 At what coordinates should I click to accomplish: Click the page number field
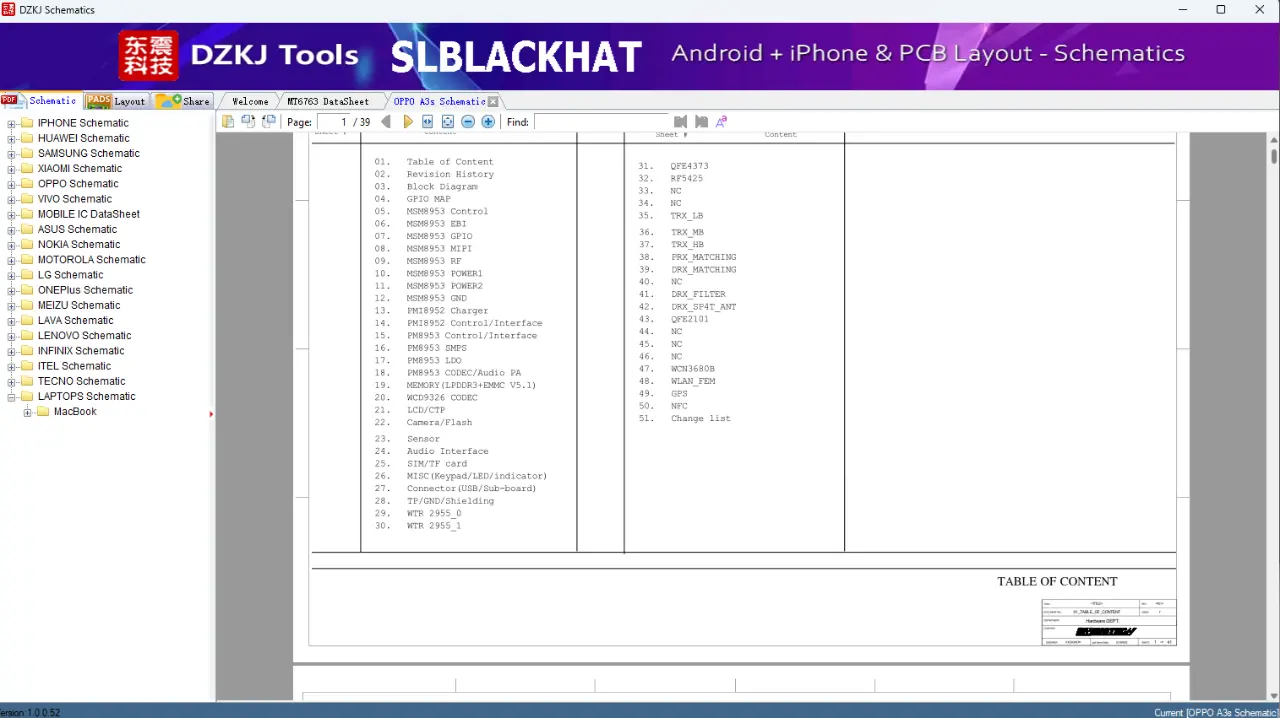(333, 122)
